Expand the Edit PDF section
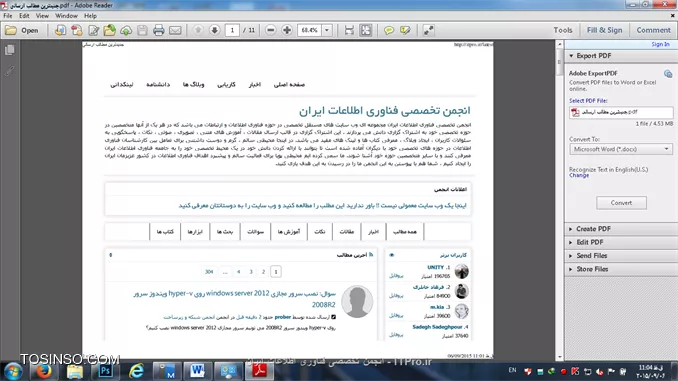 coord(621,242)
